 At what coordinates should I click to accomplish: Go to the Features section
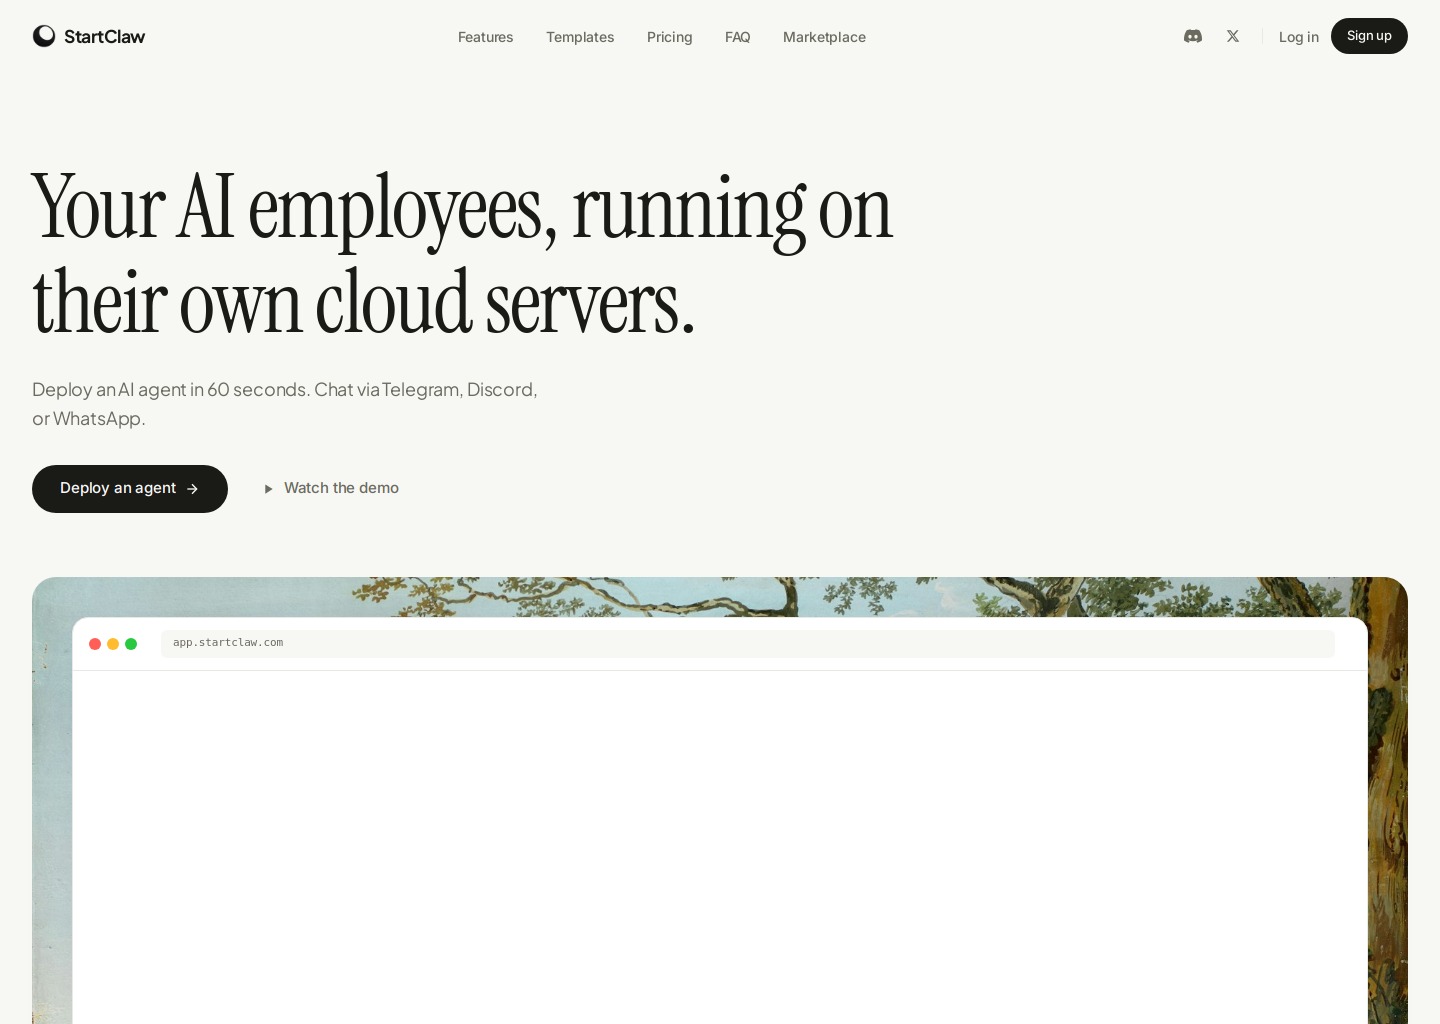tap(485, 37)
